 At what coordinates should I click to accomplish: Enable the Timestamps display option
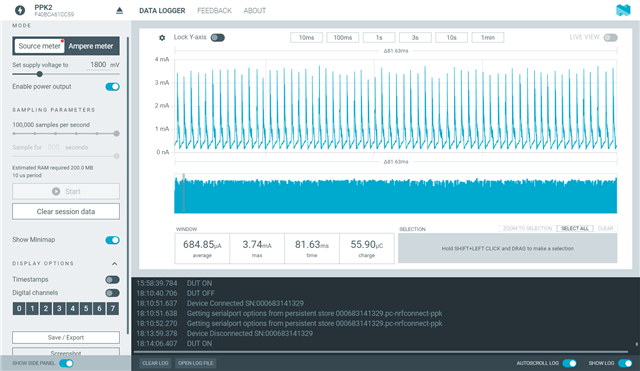[112, 280]
